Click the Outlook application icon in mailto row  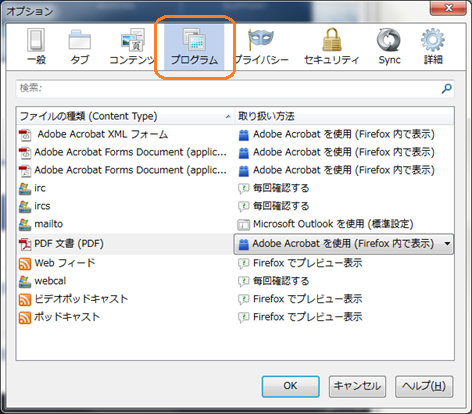244,225
